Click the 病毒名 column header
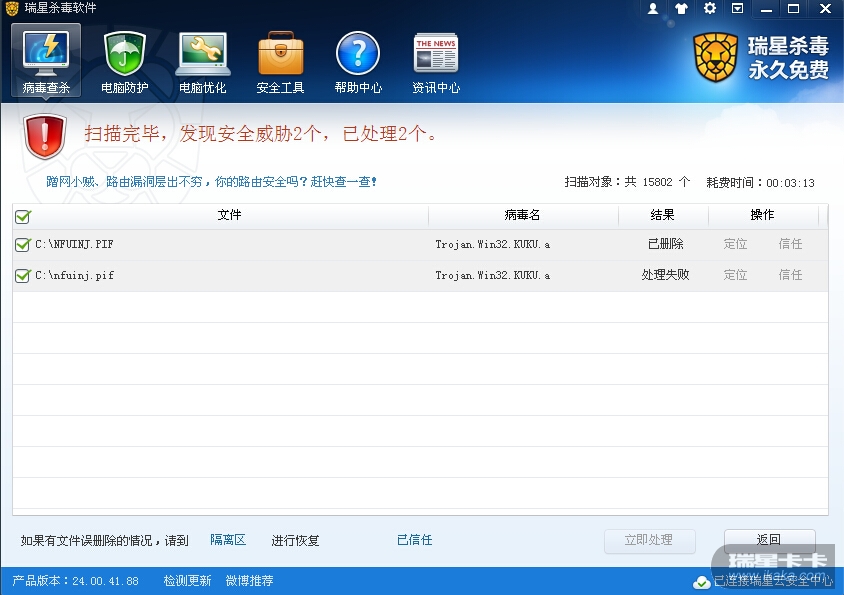This screenshot has height=595, width=844. coord(522,215)
